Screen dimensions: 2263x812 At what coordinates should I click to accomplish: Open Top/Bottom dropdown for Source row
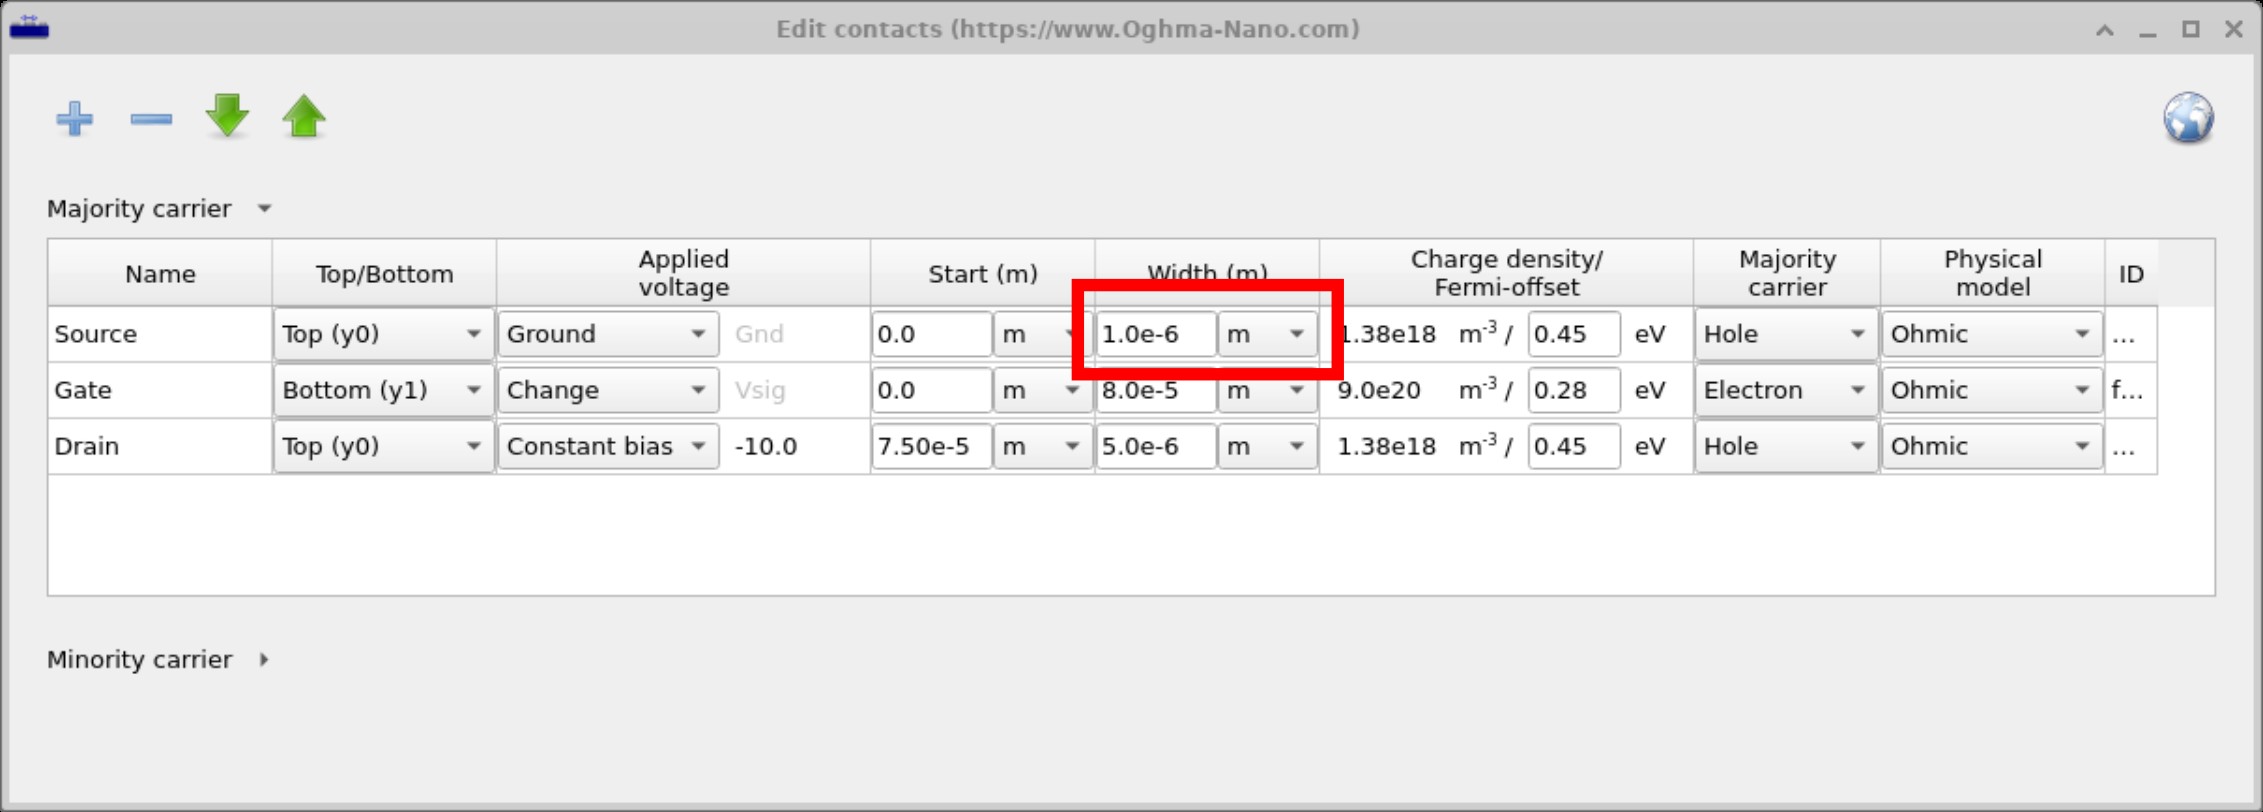pyautogui.click(x=384, y=334)
